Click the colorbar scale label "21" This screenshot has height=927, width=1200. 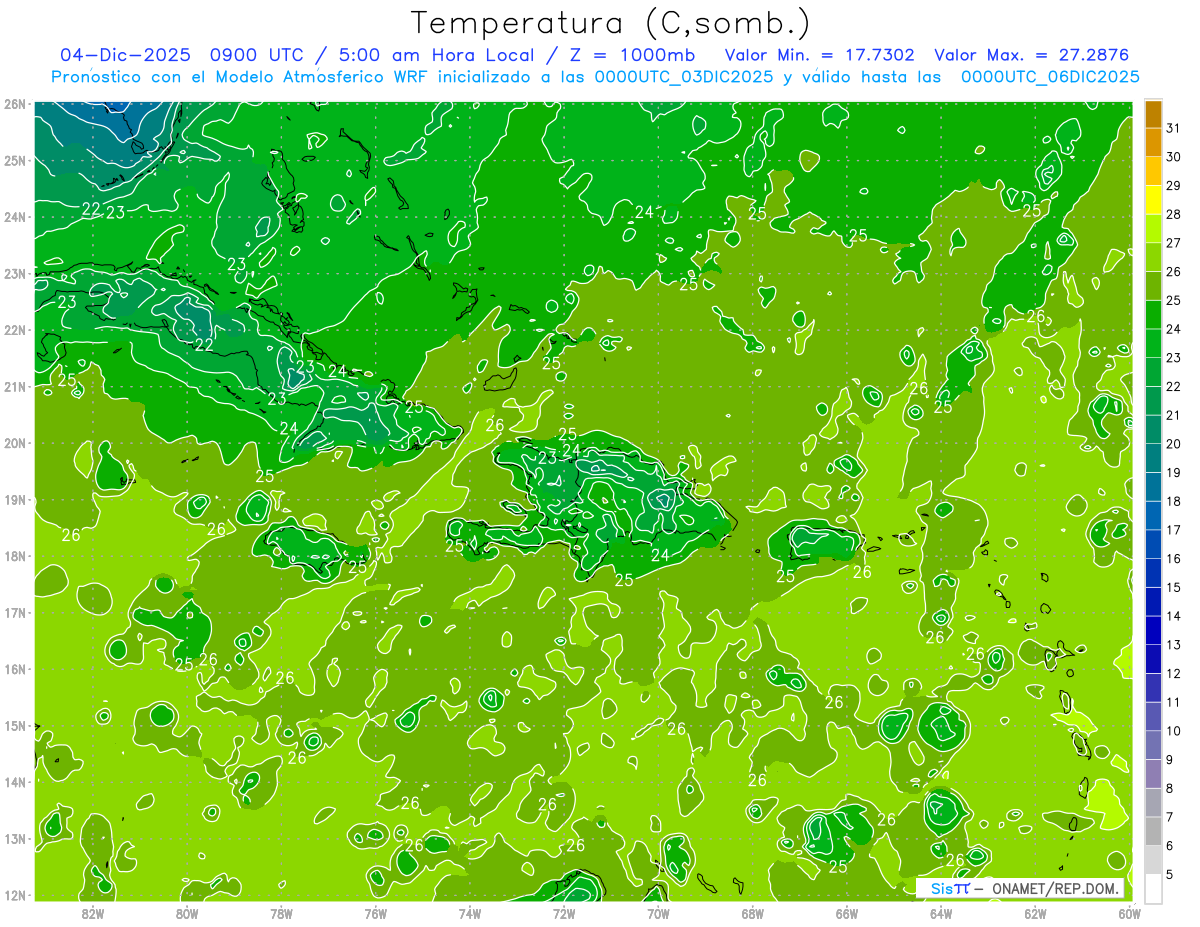coord(1174,415)
